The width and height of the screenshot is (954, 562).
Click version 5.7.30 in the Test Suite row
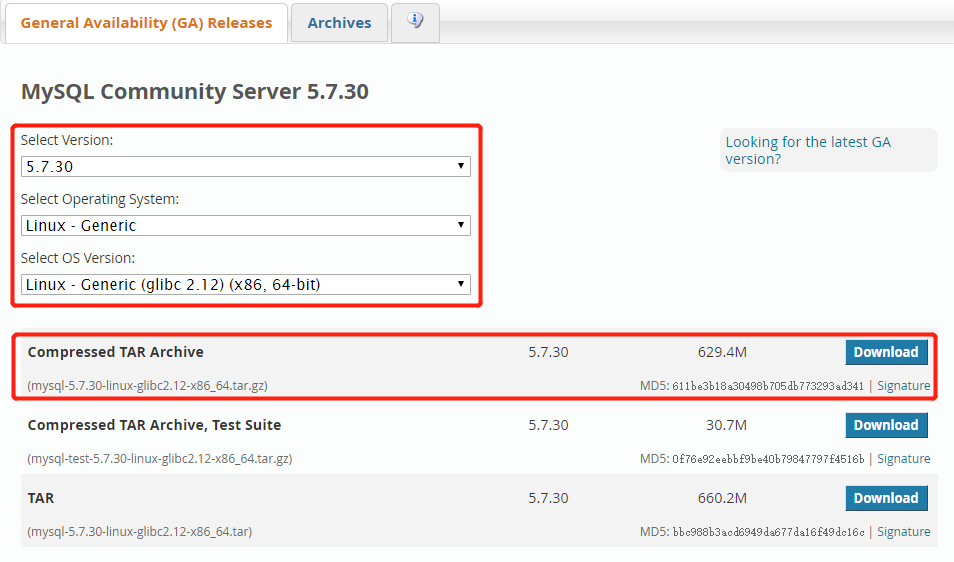(548, 425)
